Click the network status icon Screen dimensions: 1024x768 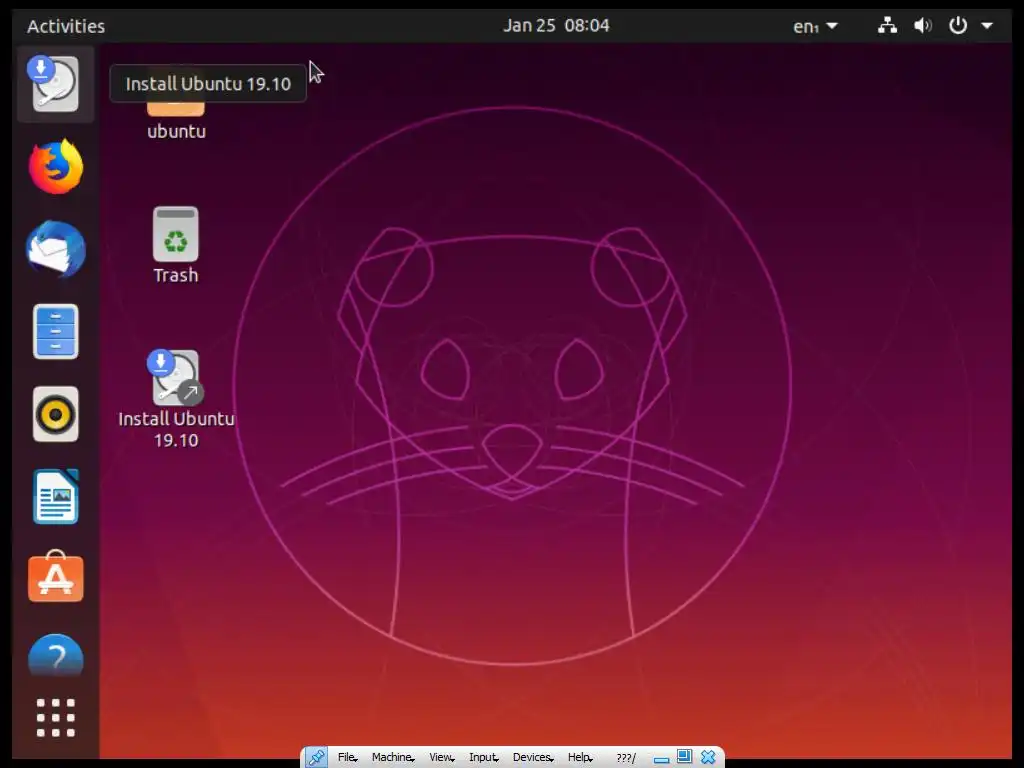(x=887, y=25)
